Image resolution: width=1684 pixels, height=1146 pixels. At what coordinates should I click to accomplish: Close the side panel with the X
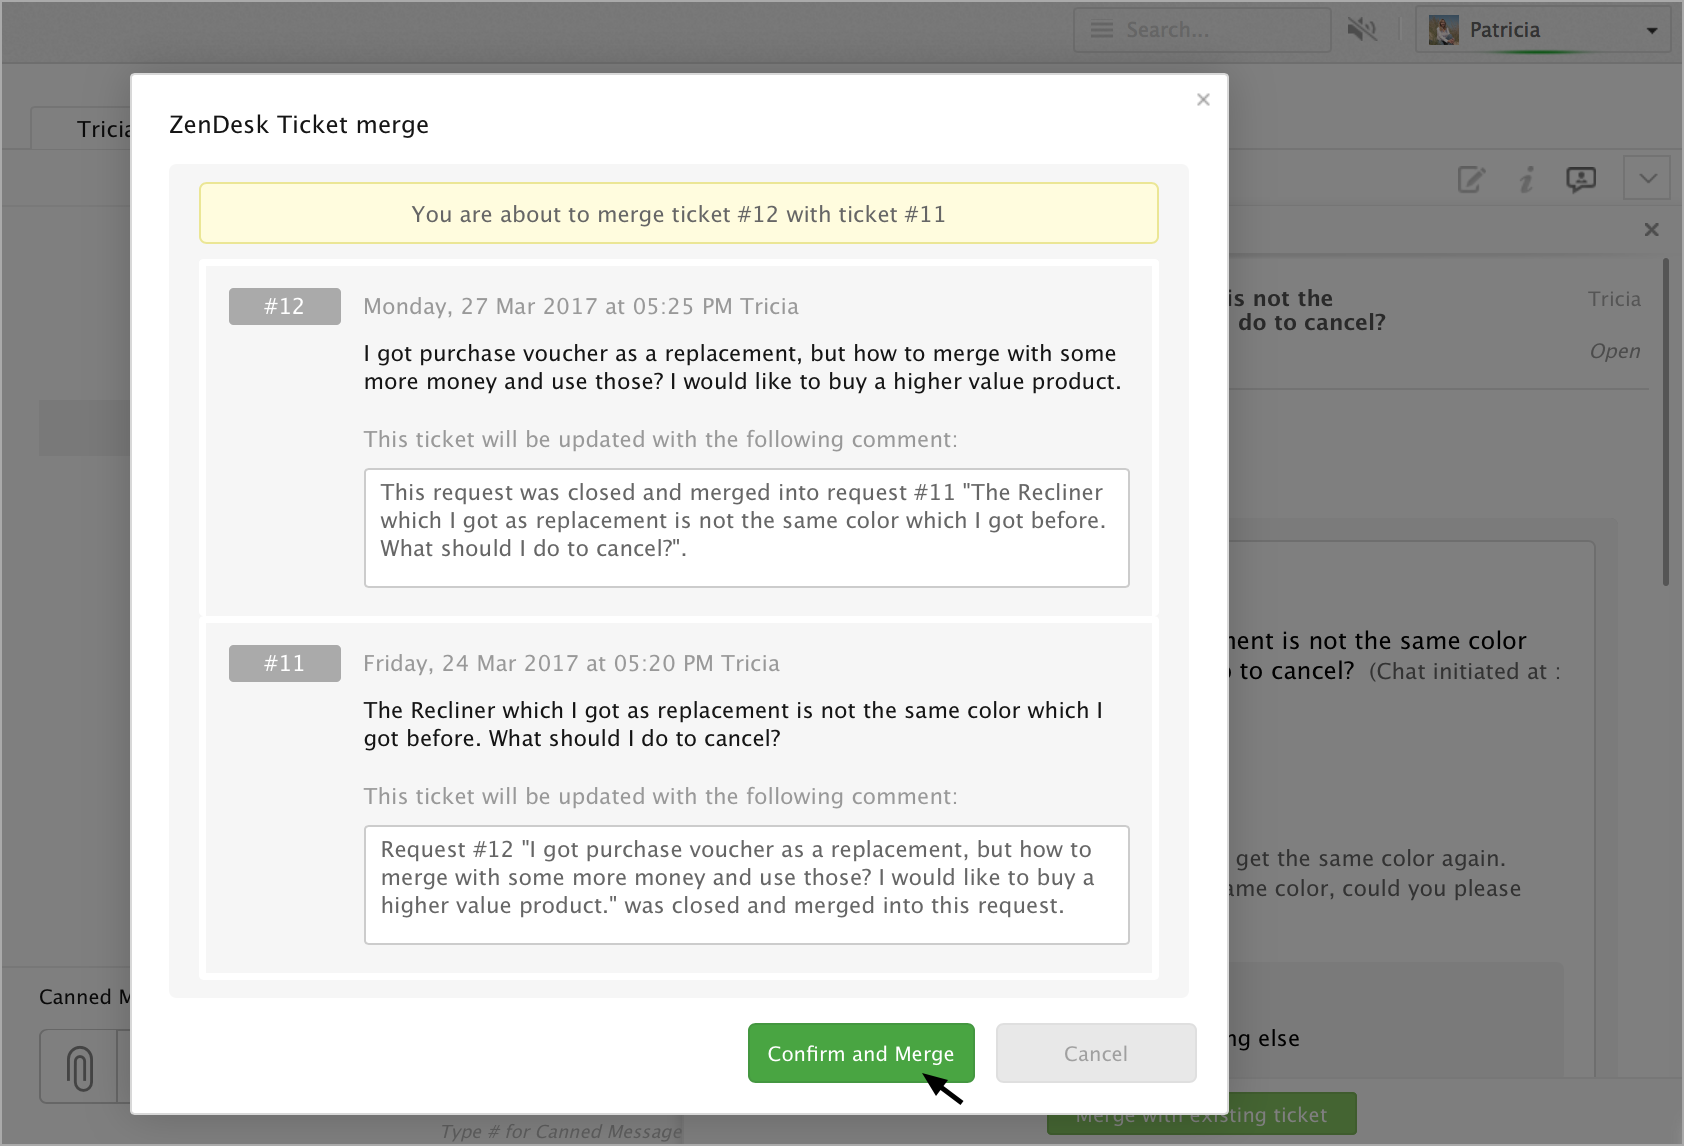[1652, 230]
